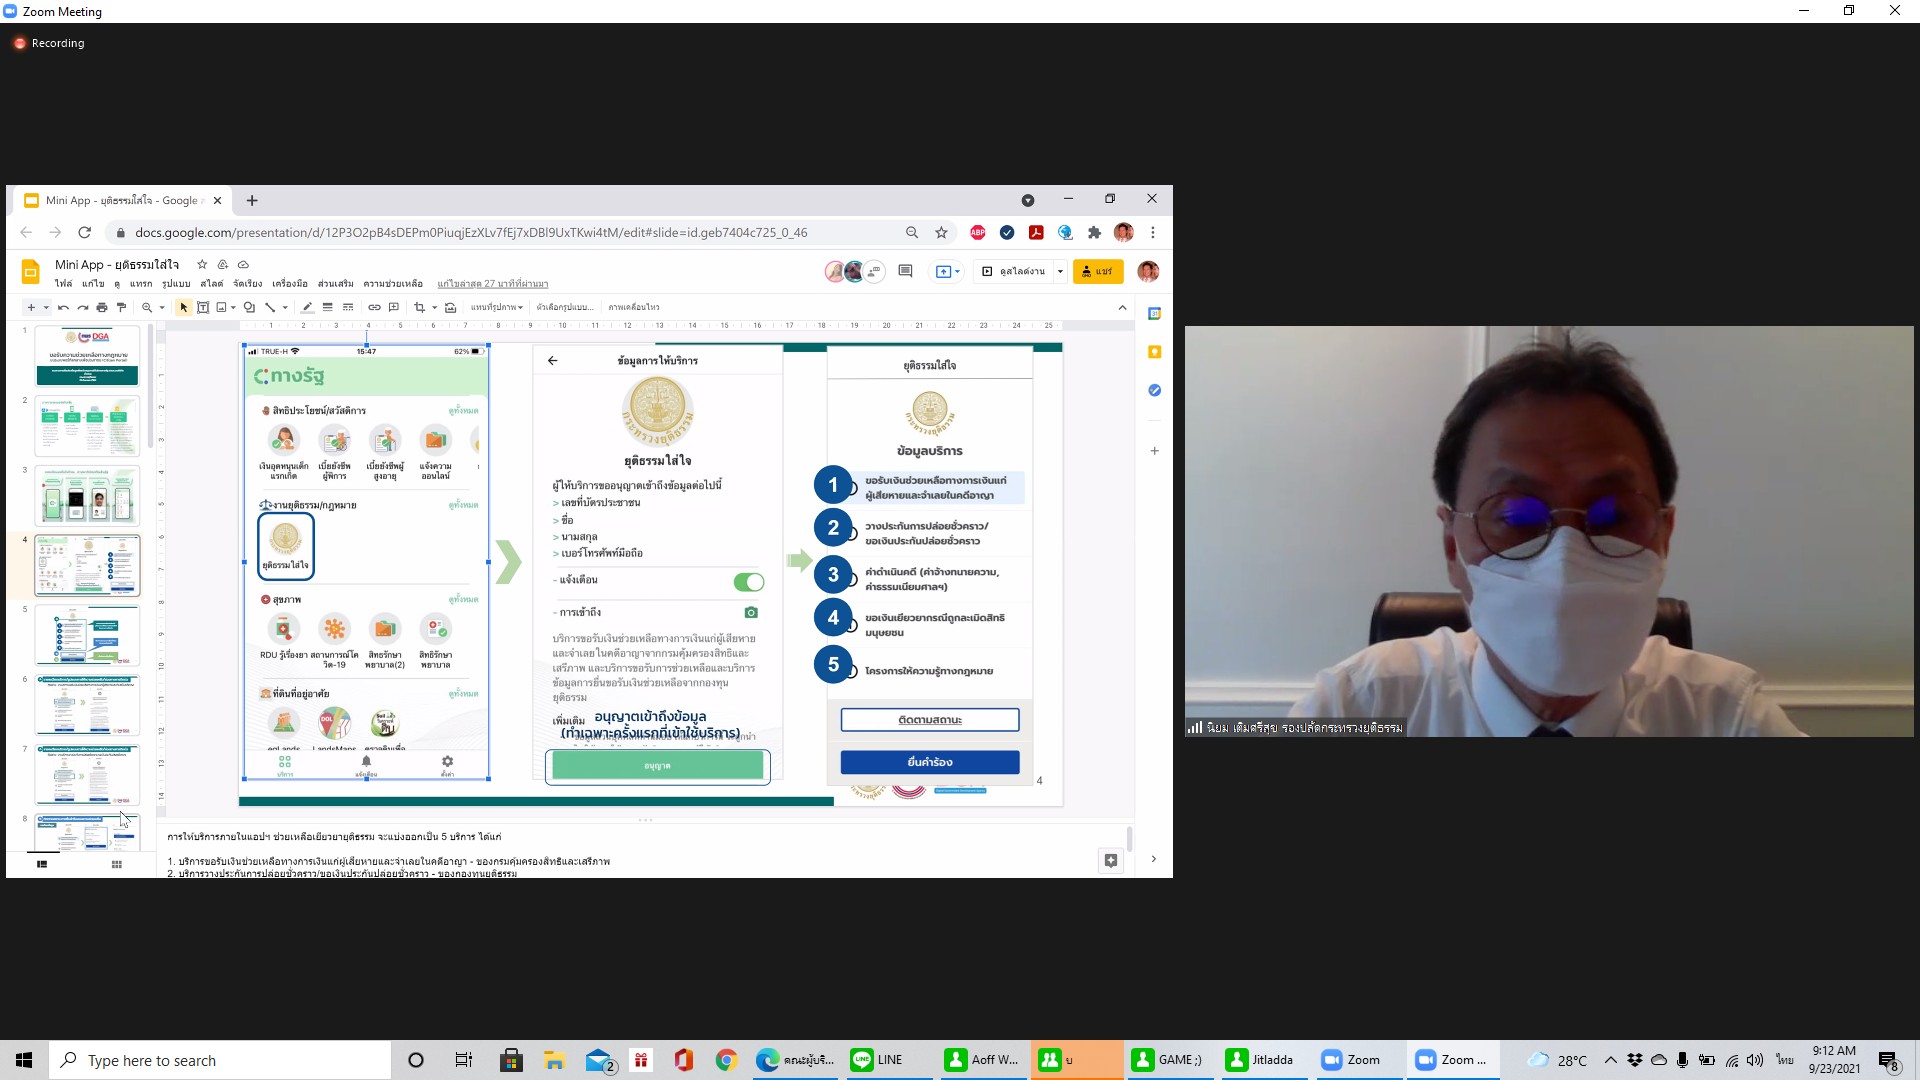Open the Format (รูปแบบ) menu
Screen dimensions: 1920x1080
tap(176, 284)
